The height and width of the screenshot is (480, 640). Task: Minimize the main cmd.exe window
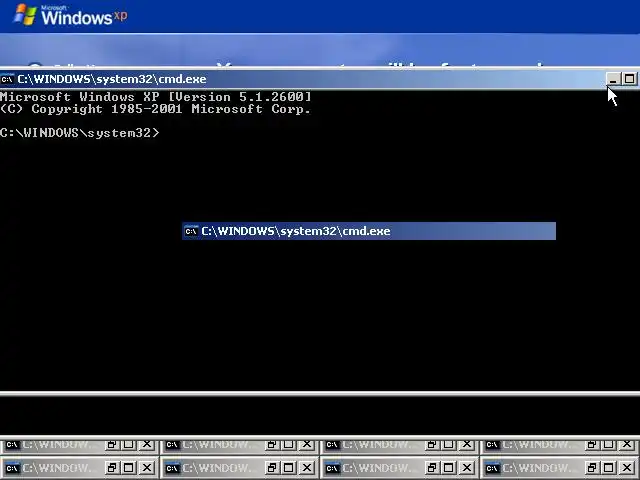click(x=613, y=79)
